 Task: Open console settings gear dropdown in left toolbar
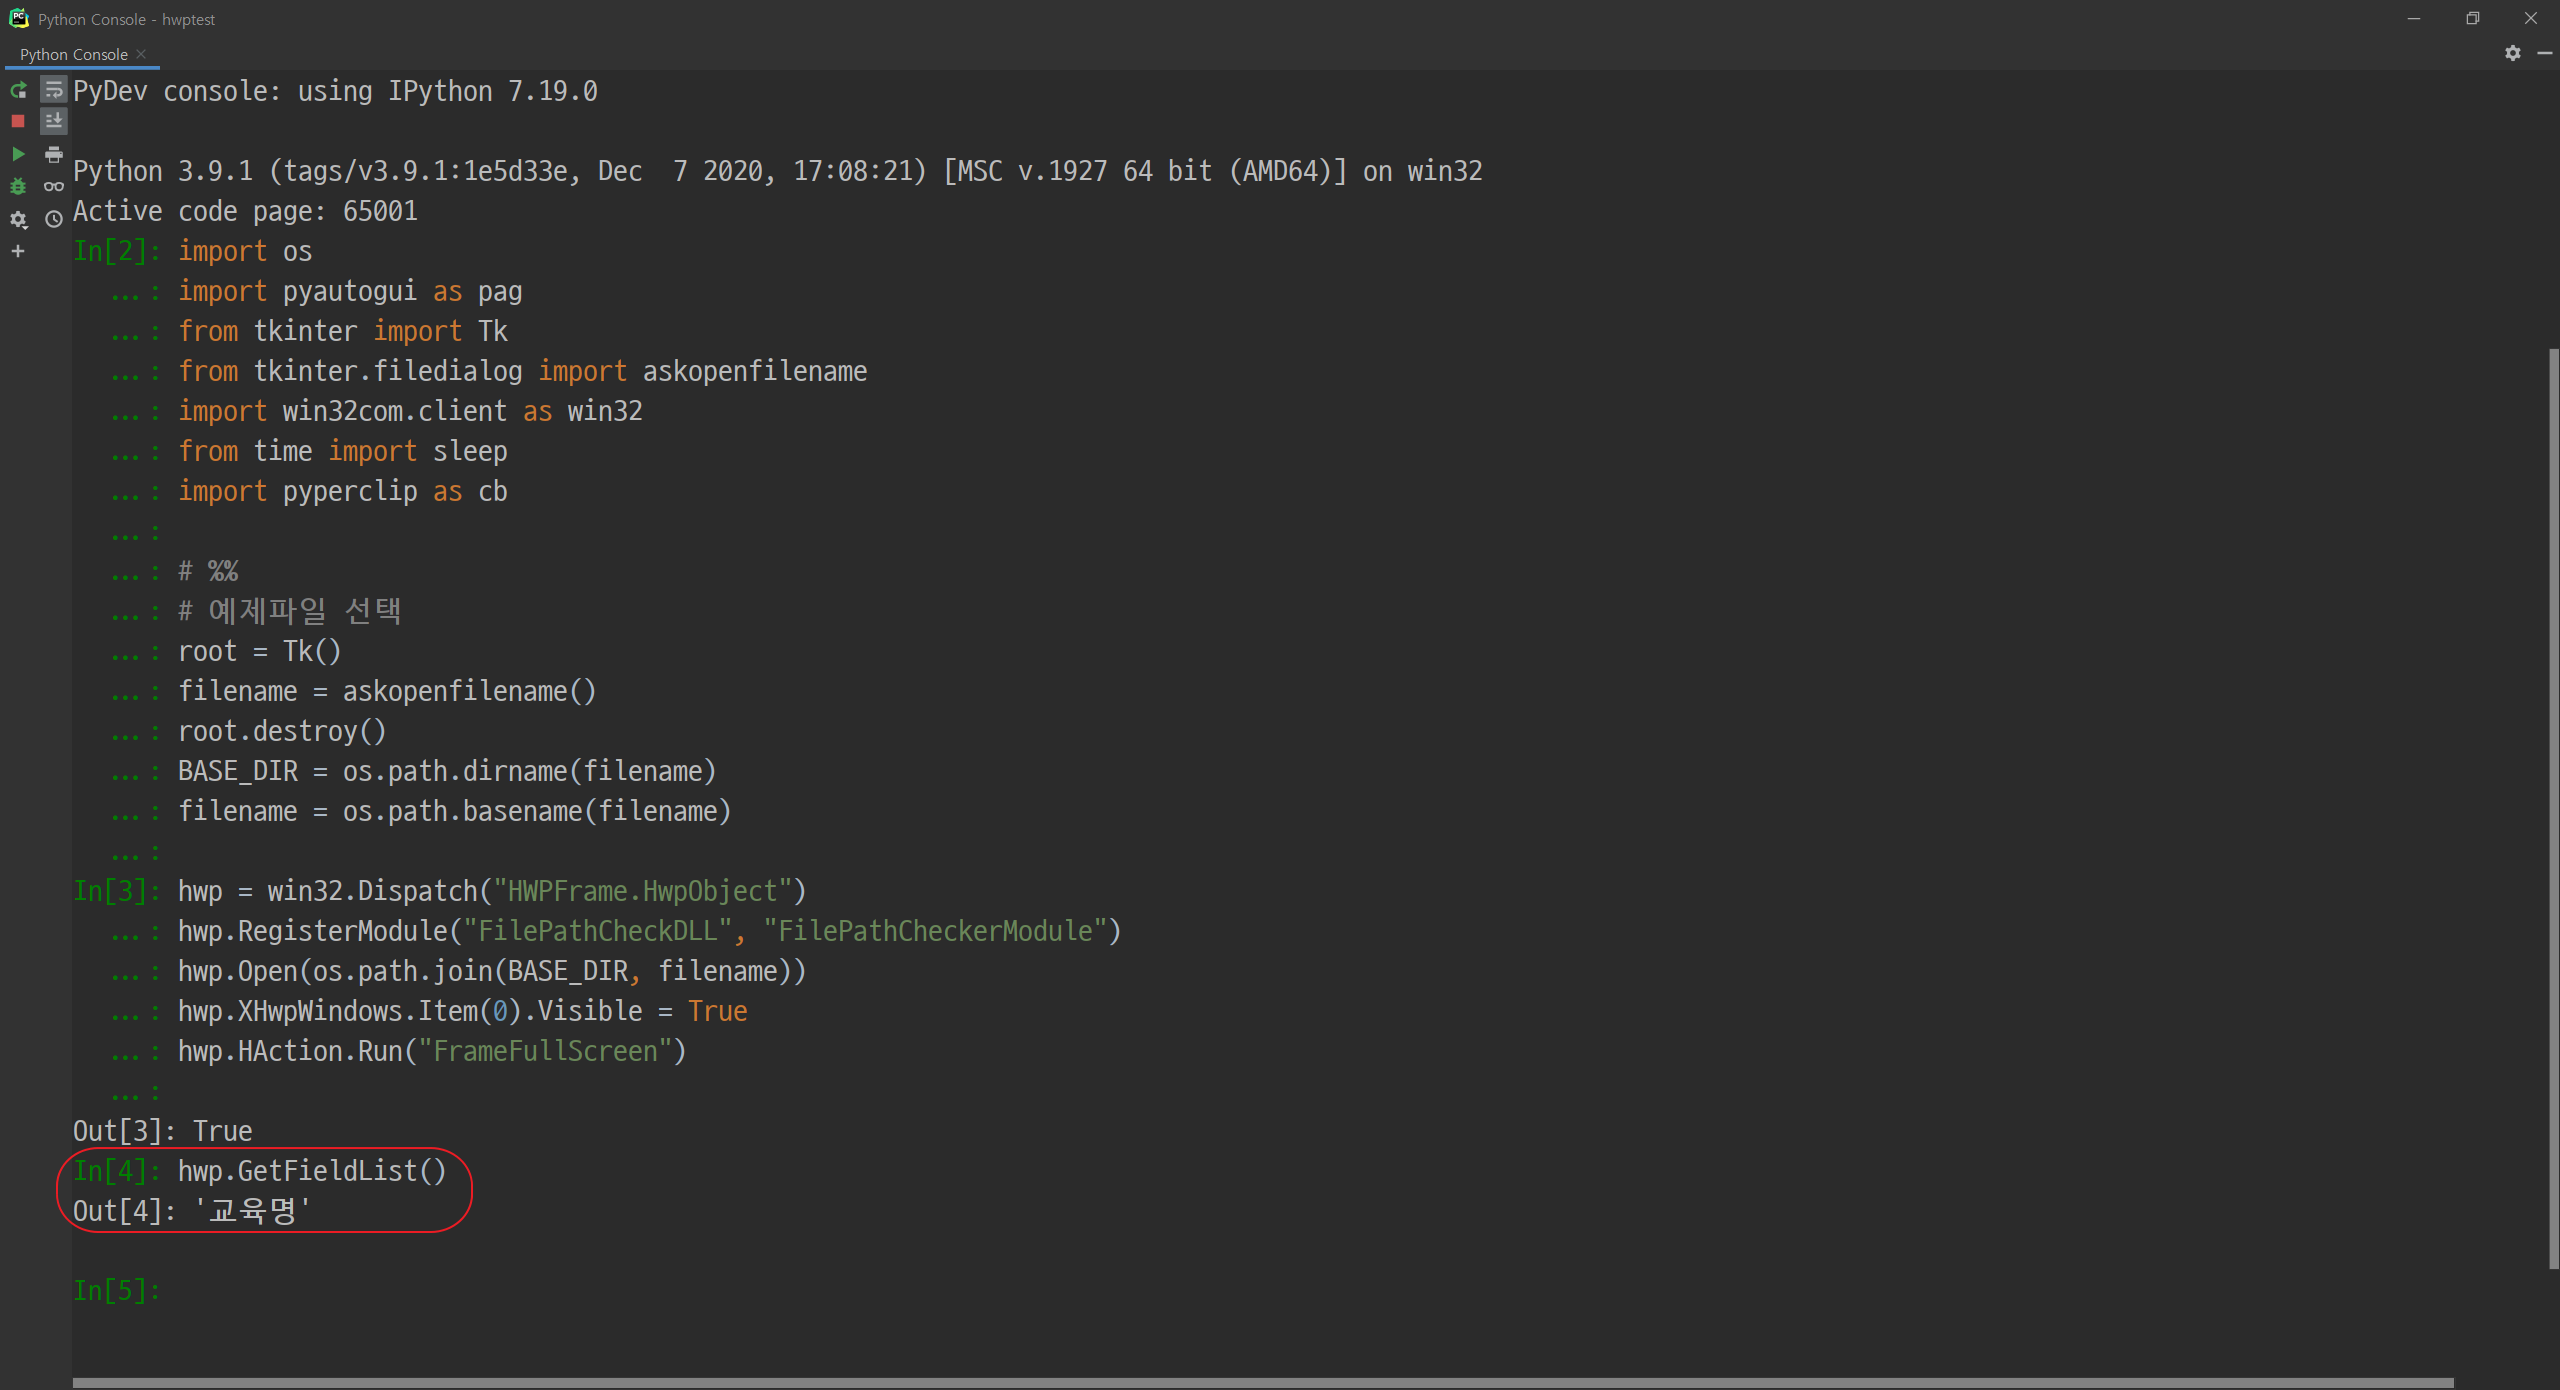click(x=18, y=219)
